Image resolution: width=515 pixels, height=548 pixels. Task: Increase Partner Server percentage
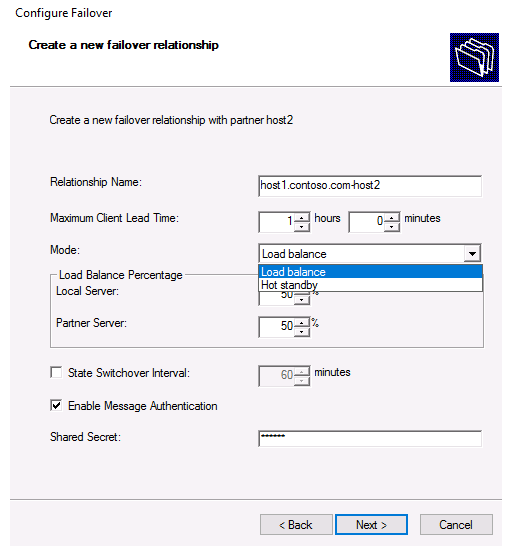coord(302,323)
